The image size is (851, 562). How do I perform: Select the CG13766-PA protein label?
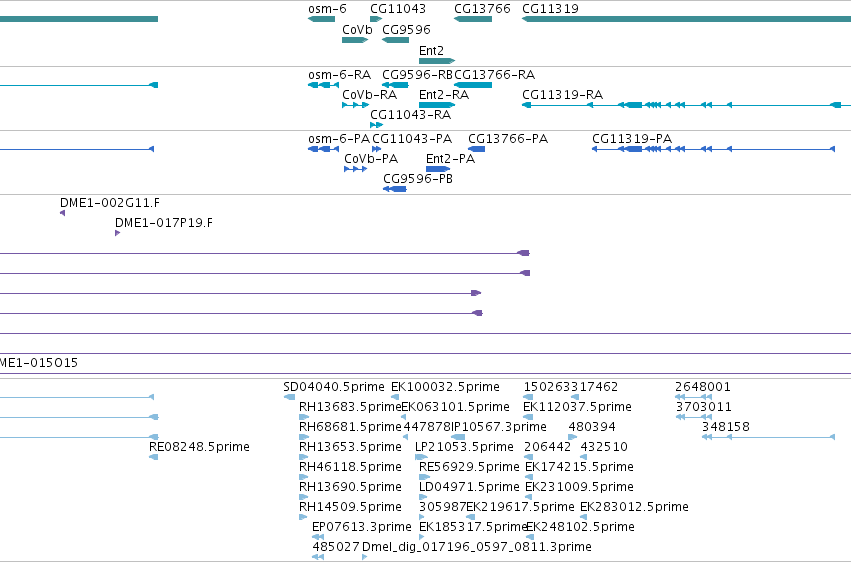point(508,139)
